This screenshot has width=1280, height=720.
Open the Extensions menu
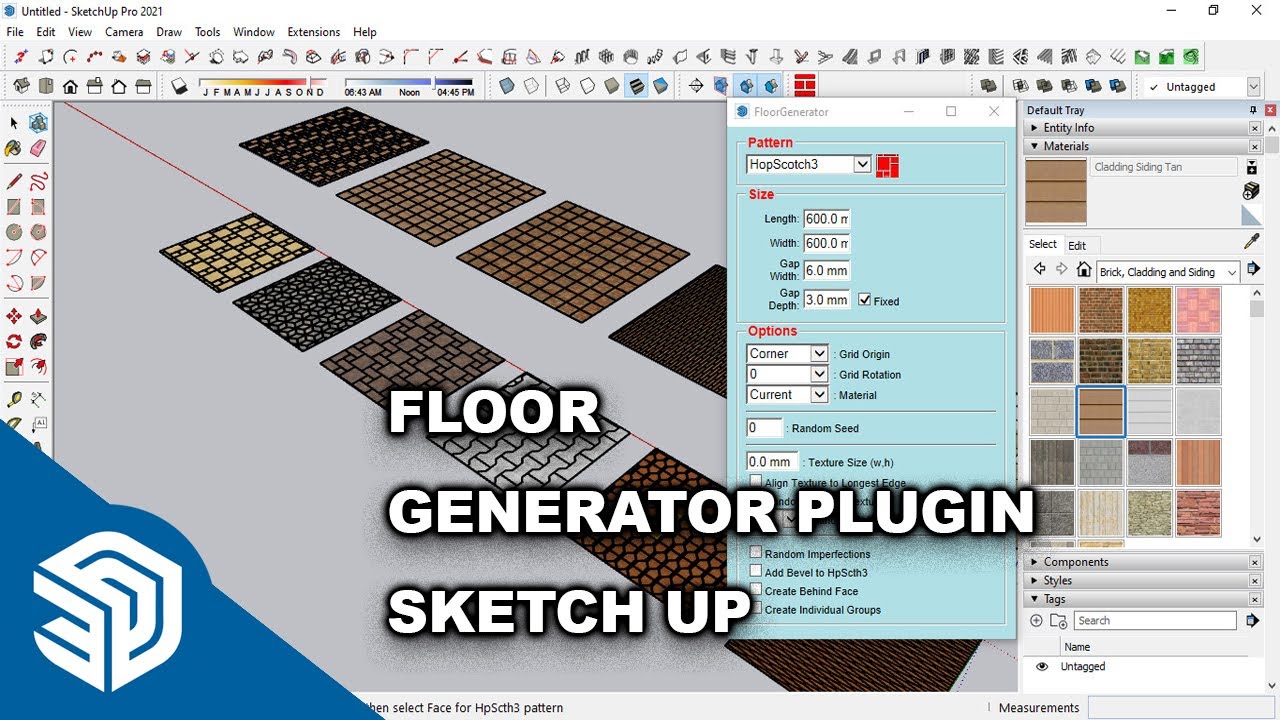(x=314, y=32)
